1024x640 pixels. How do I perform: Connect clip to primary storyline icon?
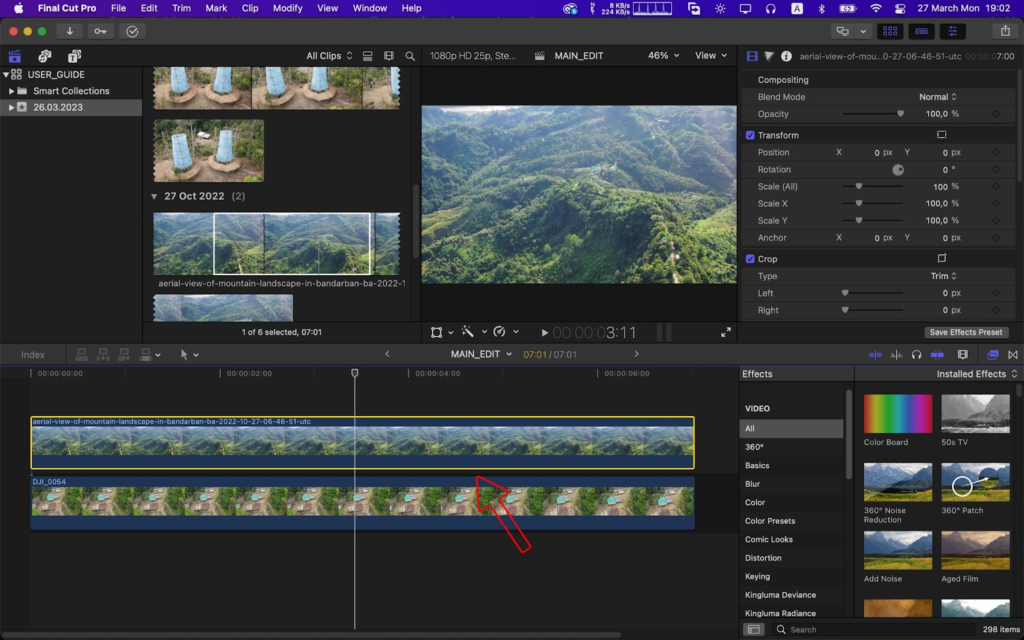[x=82, y=355]
